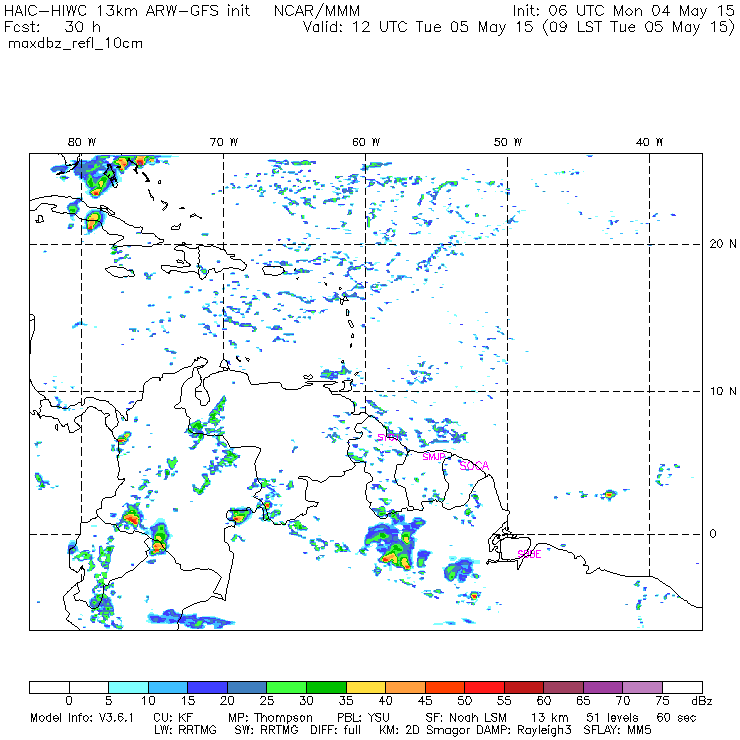Screen dimensions: 740x740
Task: Click the 'DIFF: full' model setting
Action: pyautogui.click(x=336, y=730)
